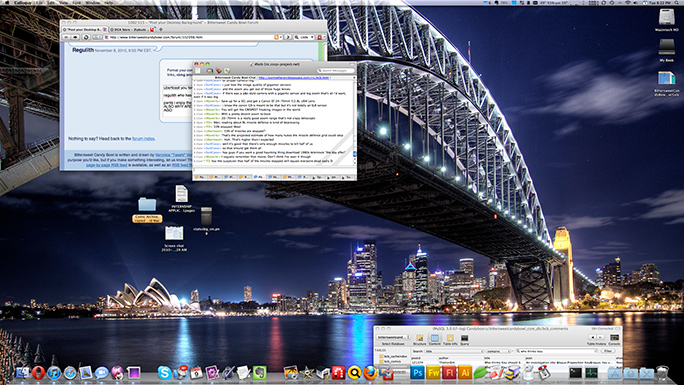Open iTunes from the dock
684x385 pixels.
[54, 373]
